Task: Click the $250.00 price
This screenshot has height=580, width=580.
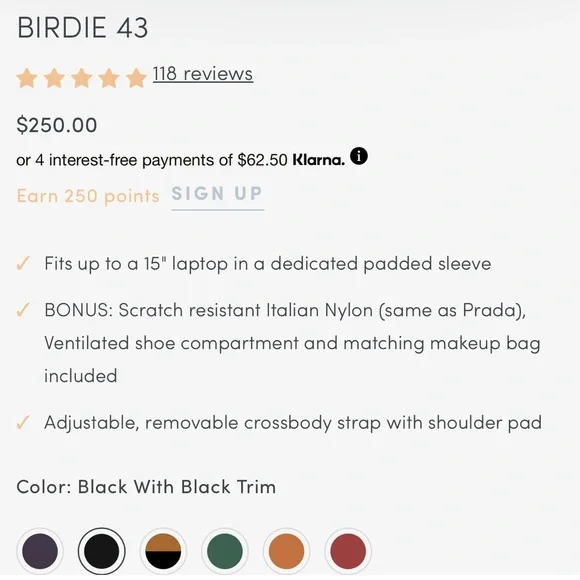Action: (x=57, y=125)
